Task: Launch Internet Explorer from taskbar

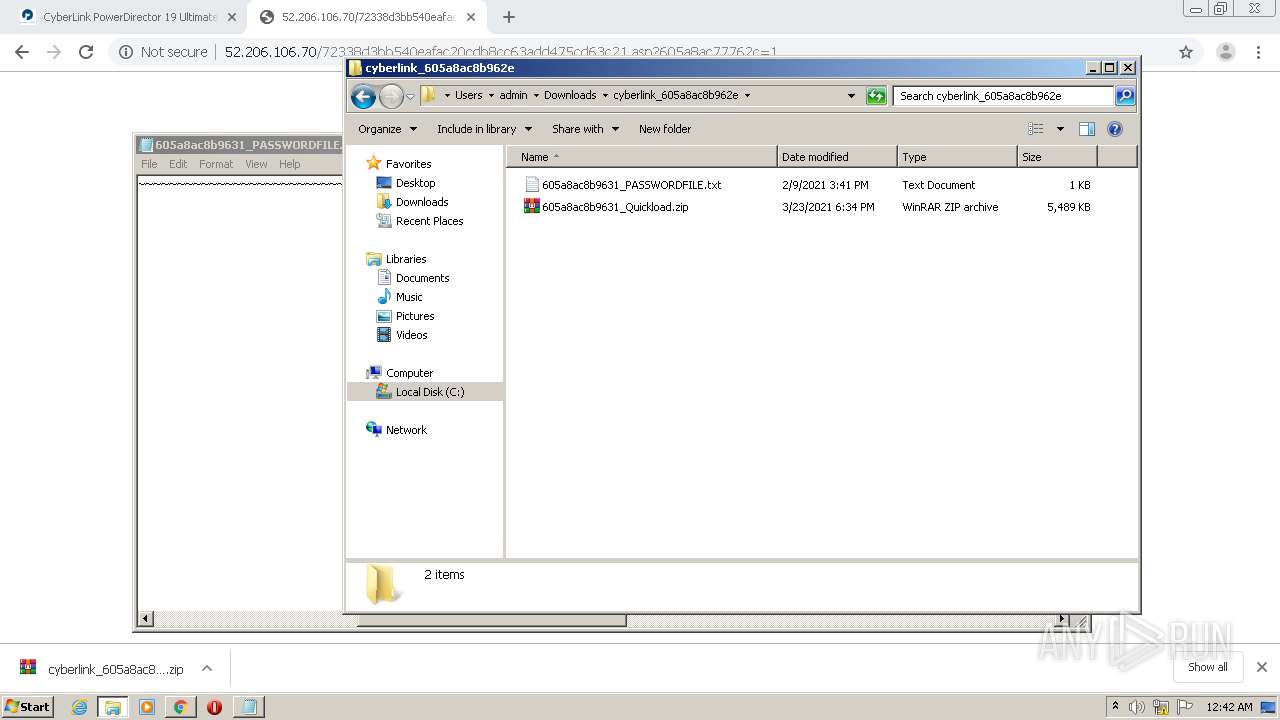Action: pos(79,707)
